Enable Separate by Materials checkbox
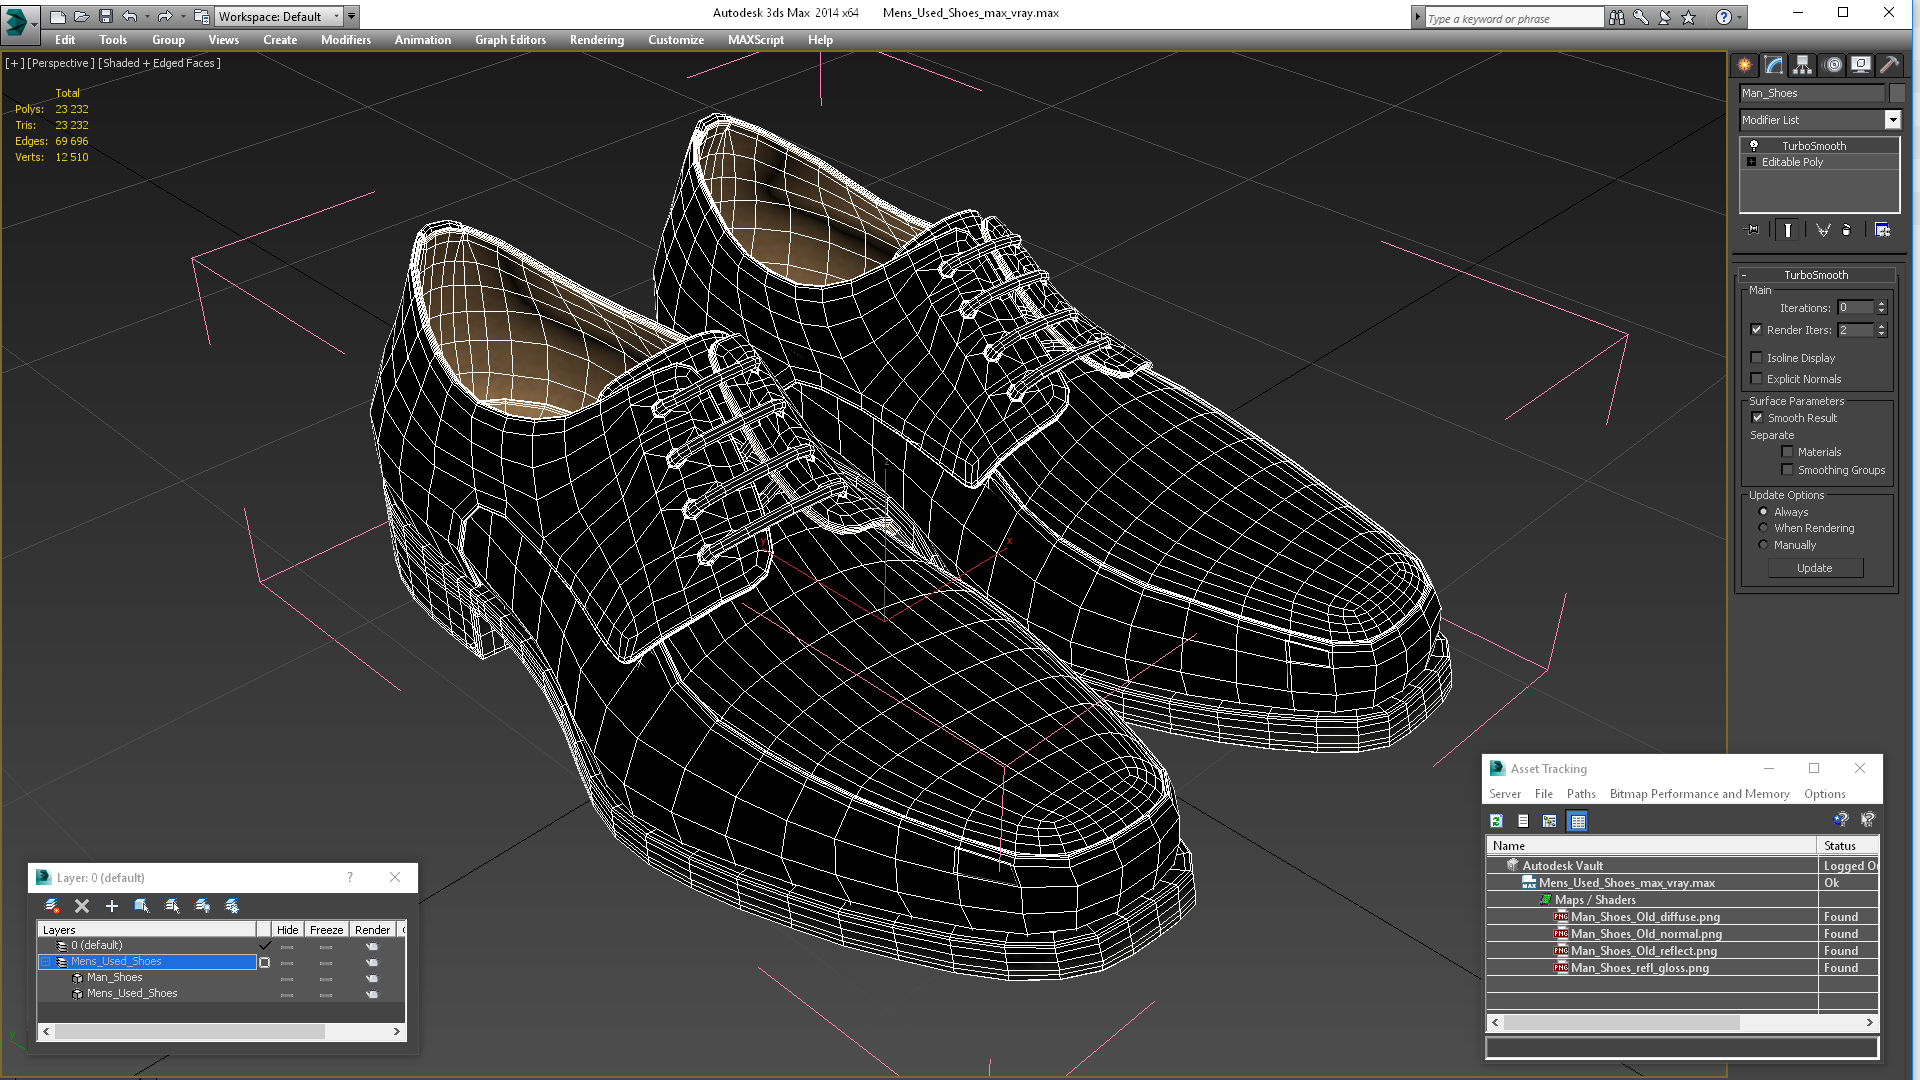The image size is (1920, 1080). (1787, 452)
